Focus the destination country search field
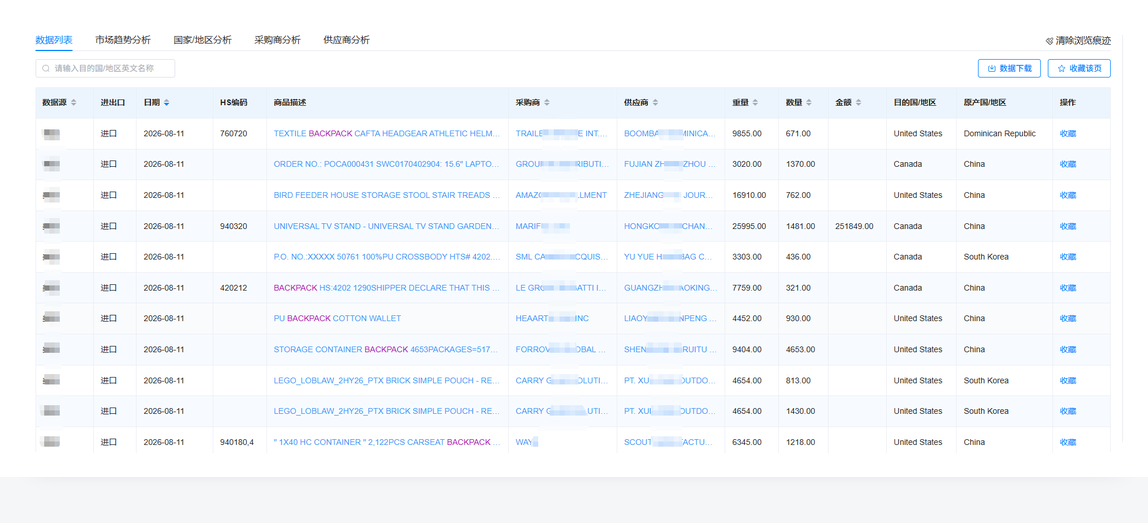Viewport: 1148px width, 523px height. coord(105,68)
